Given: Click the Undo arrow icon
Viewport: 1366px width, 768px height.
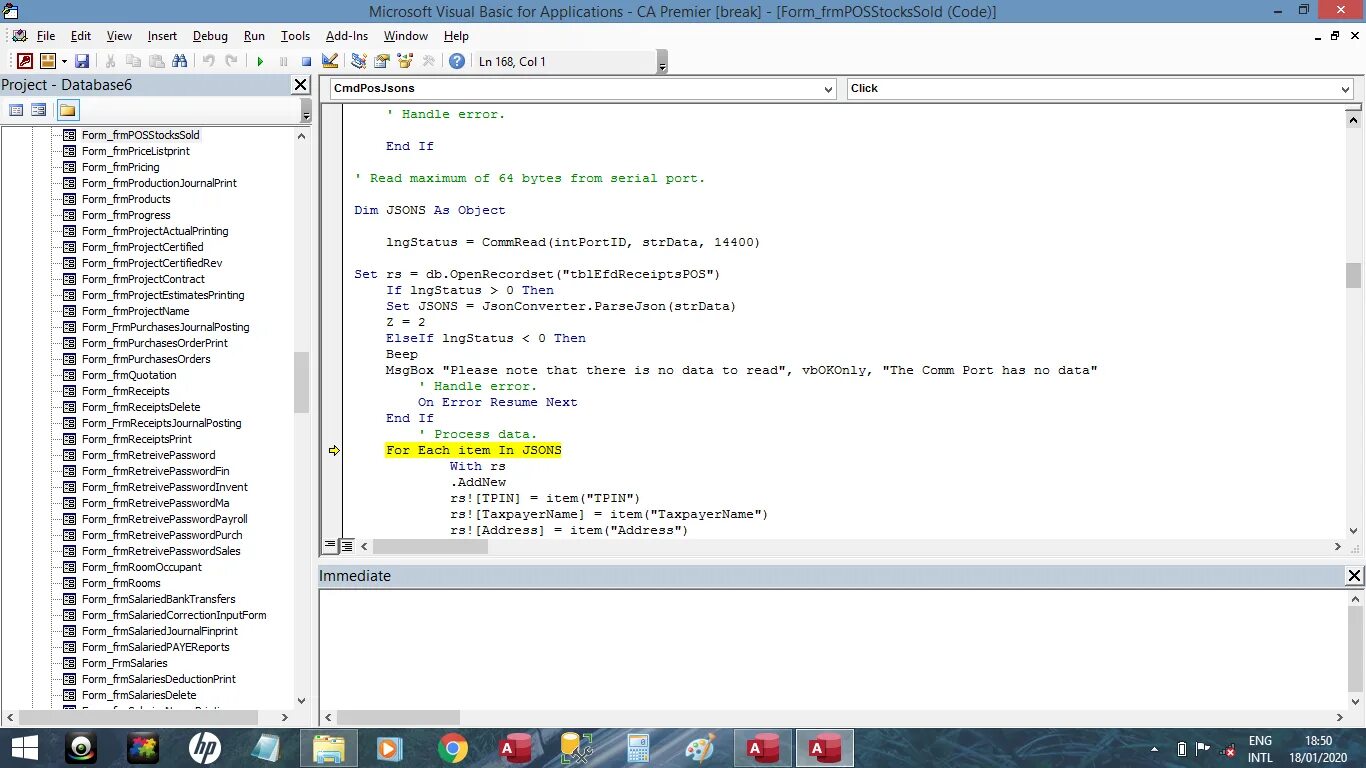Looking at the screenshot, I should [208, 61].
